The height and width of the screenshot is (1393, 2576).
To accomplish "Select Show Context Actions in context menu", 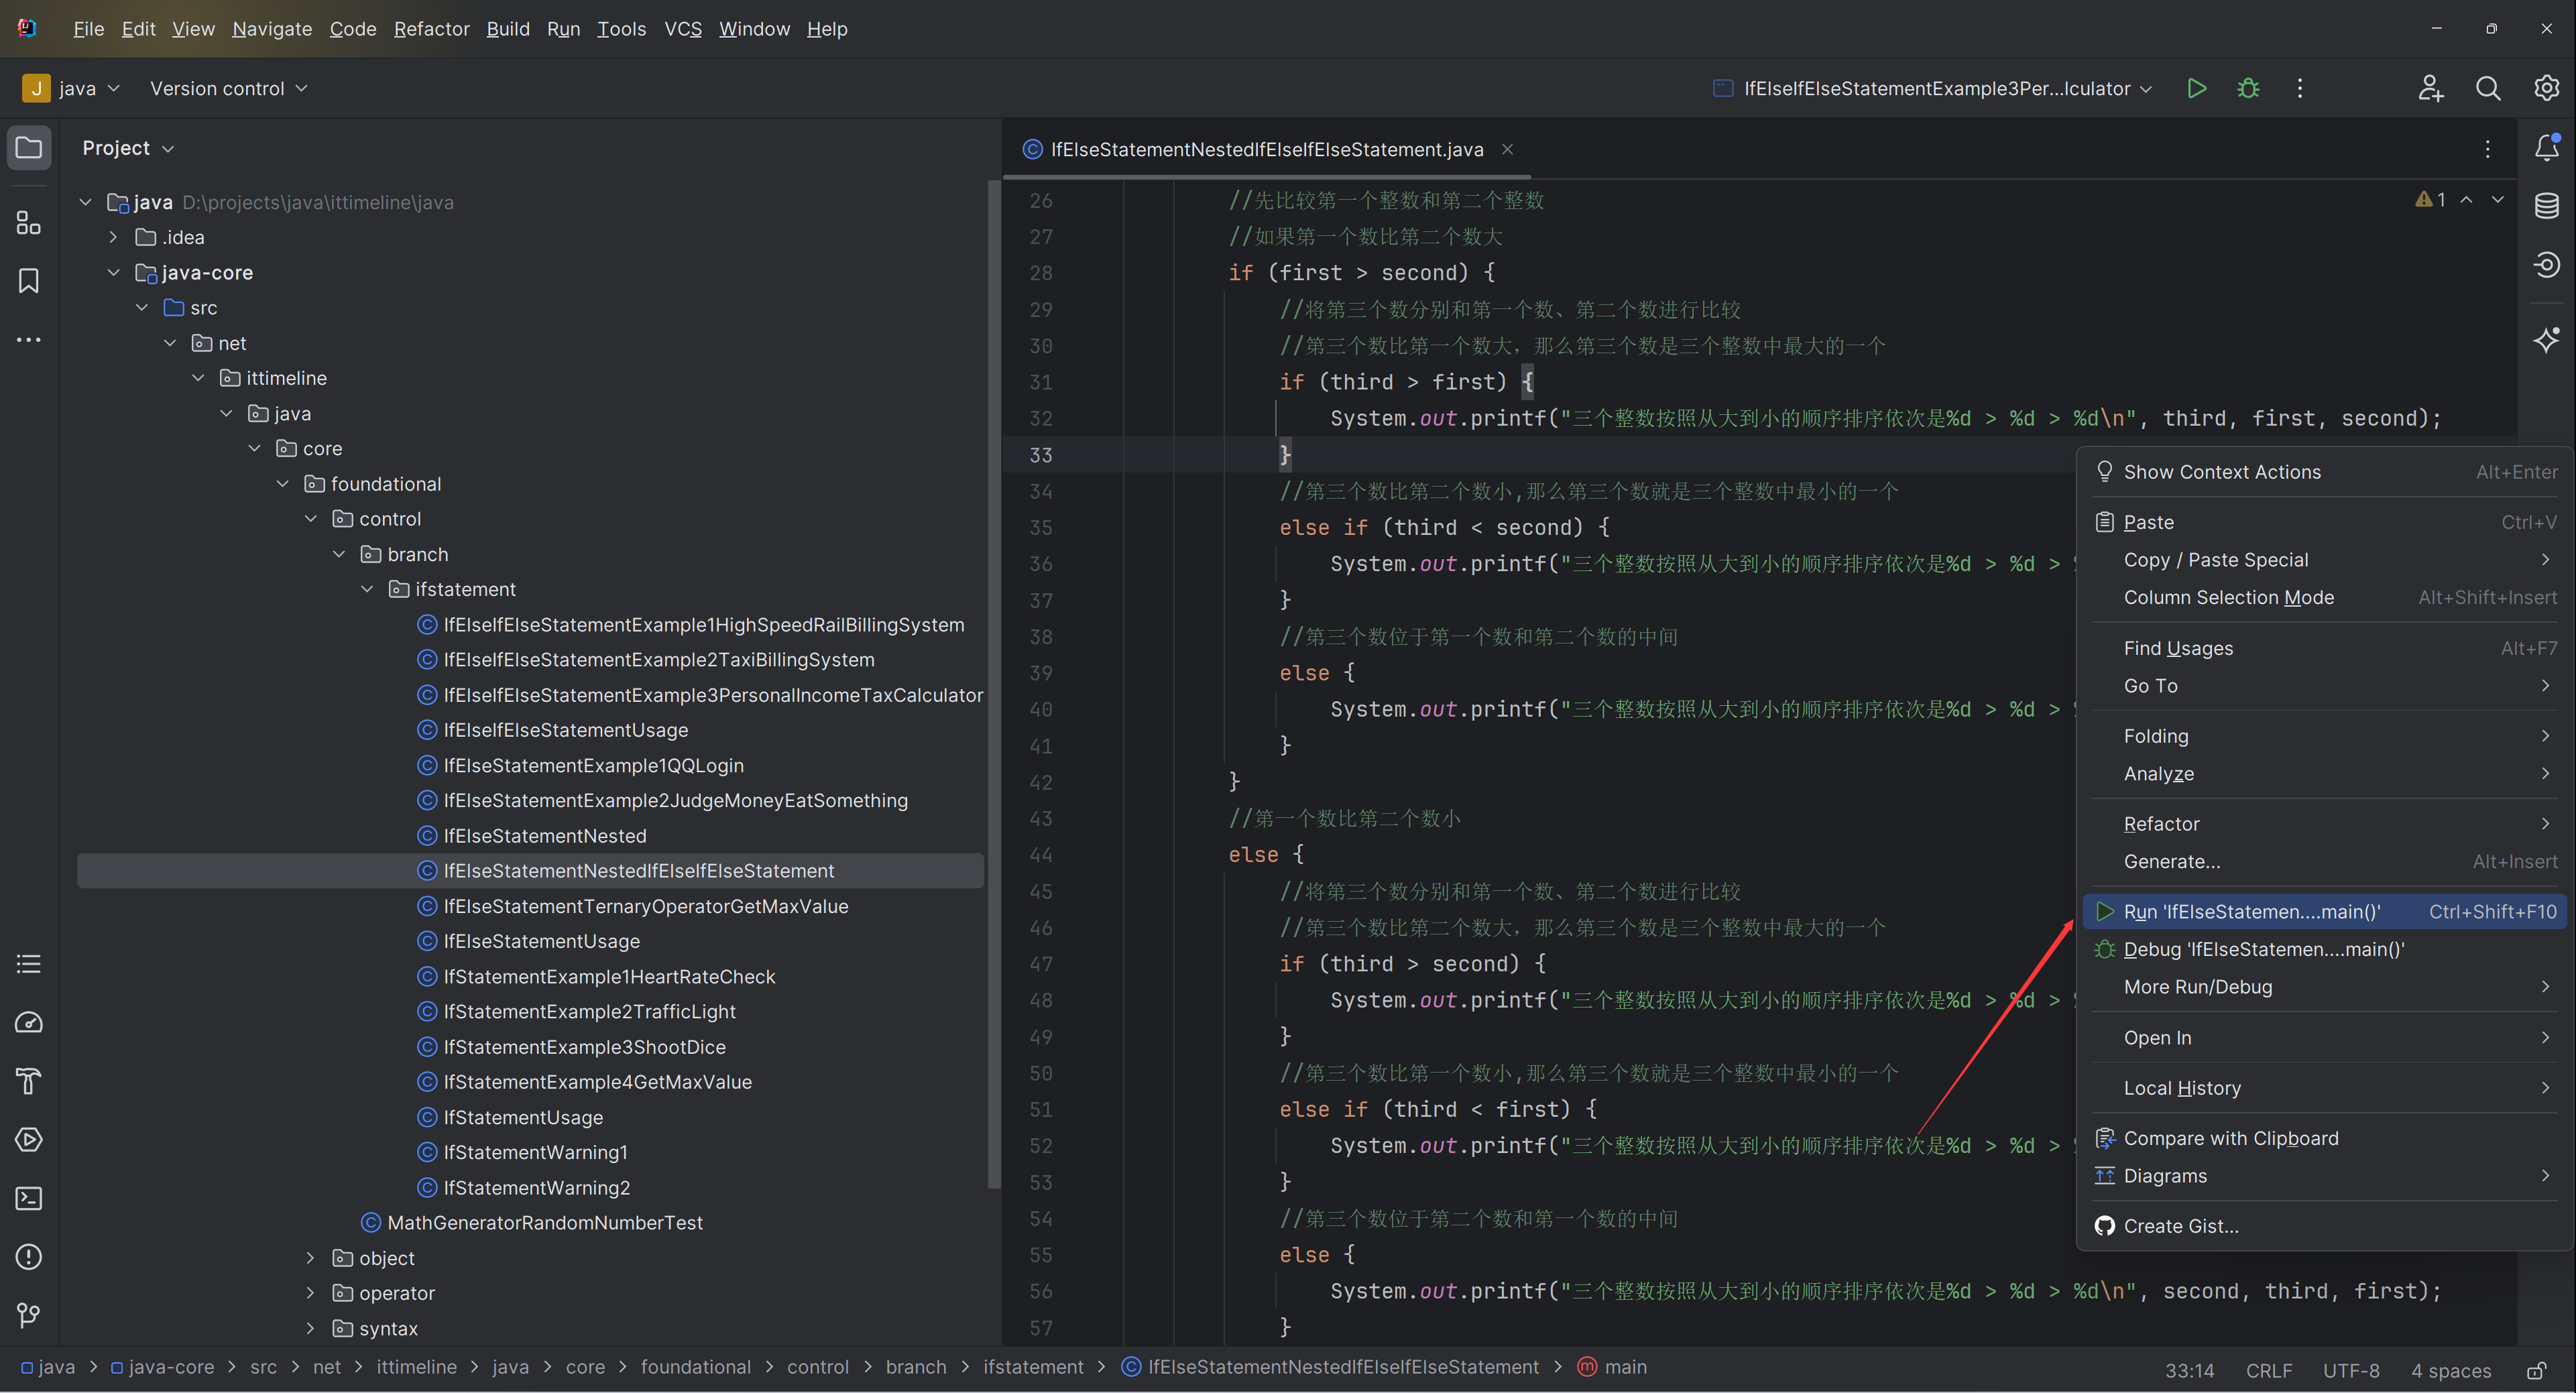I will (2326, 472).
